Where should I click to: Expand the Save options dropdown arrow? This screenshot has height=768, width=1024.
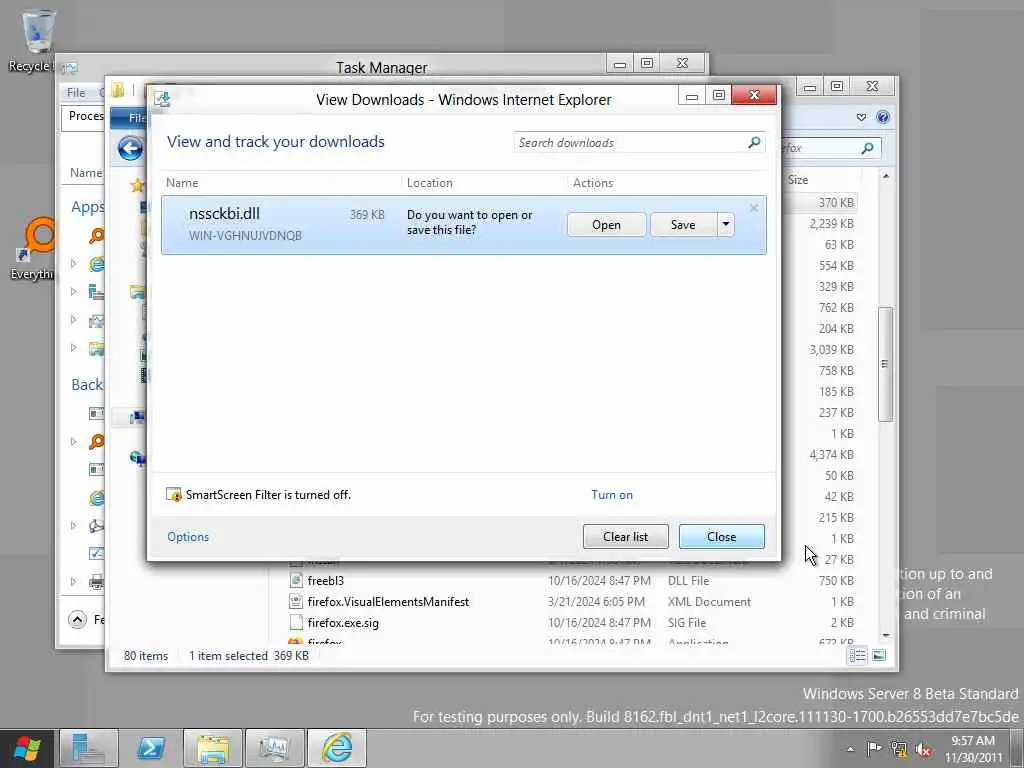click(726, 225)
